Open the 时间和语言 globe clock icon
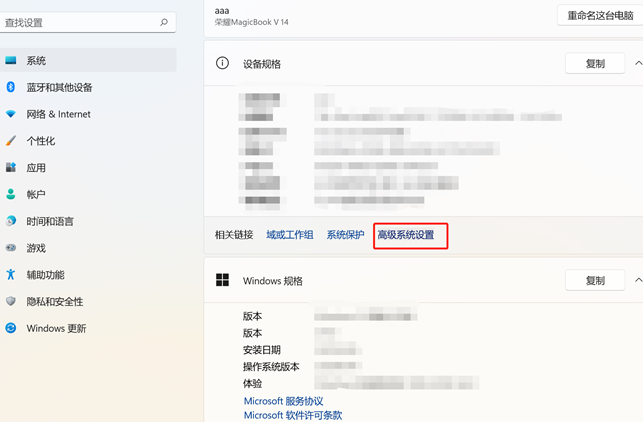 (x=11, y=221)
